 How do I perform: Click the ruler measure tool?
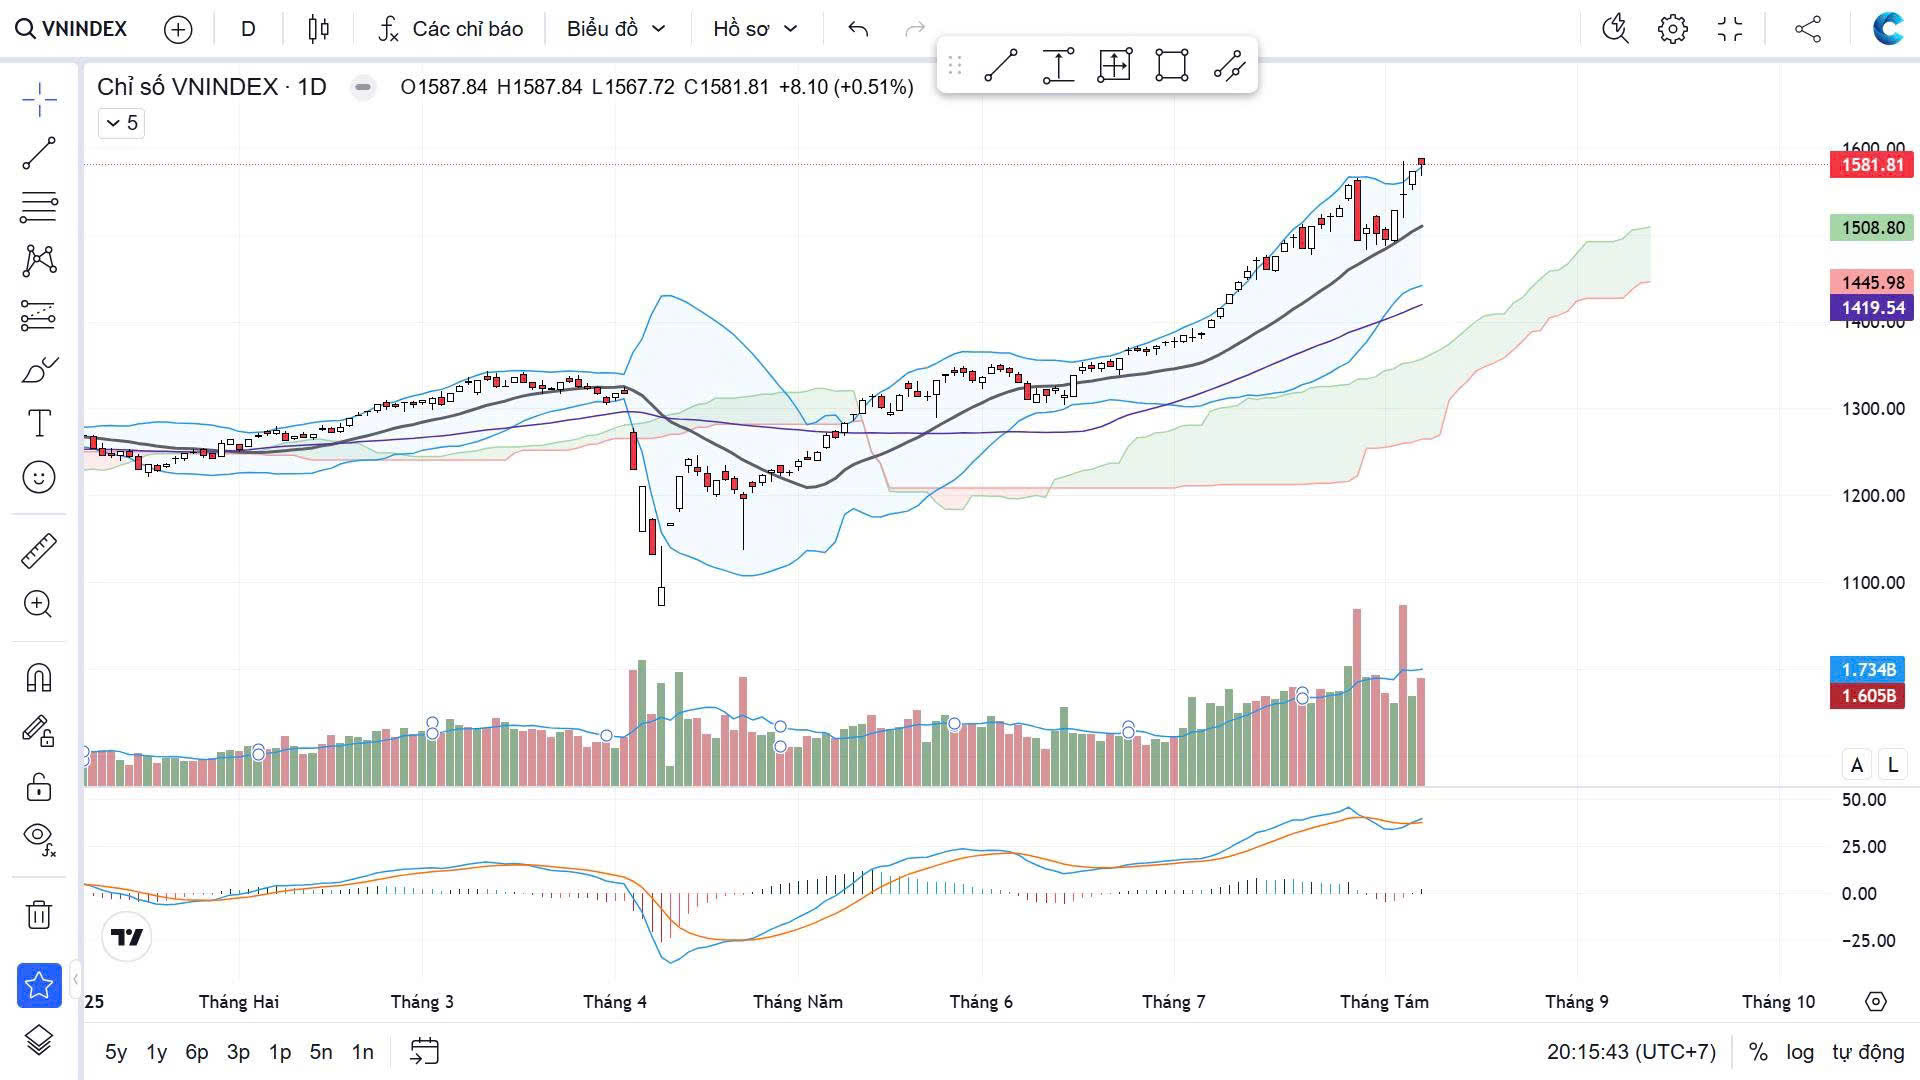(x=39, y=551)
